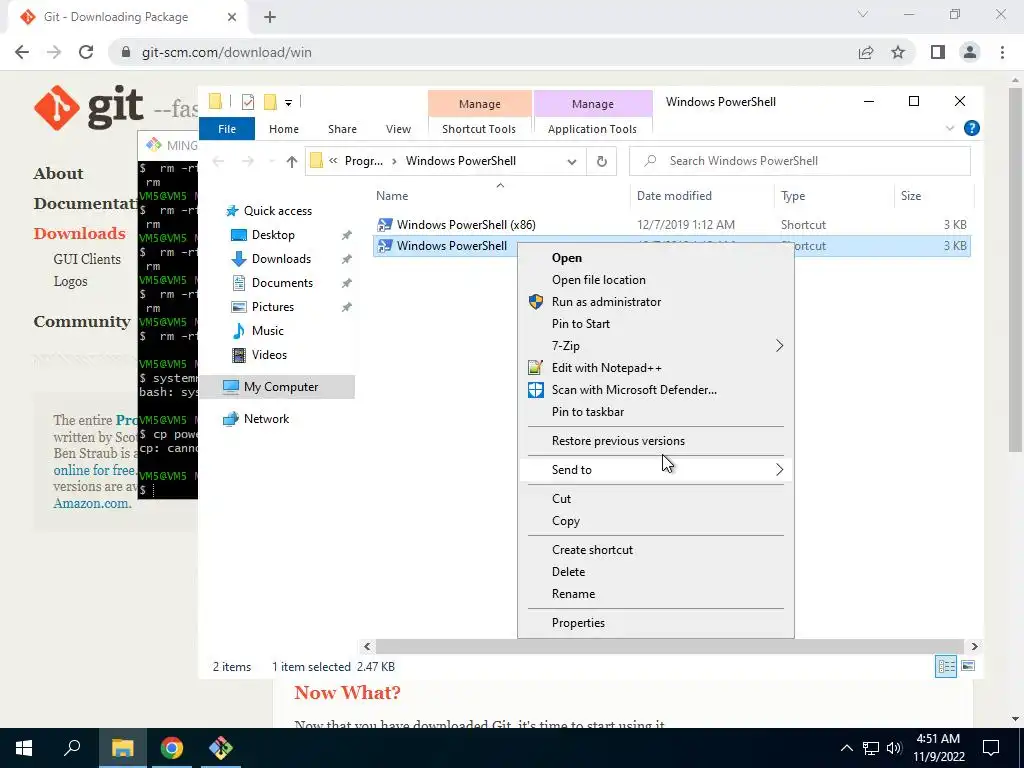The width and height of the screenshot is (1024, 768).
Task: Click Git Bash icon in taskbar
Action: point(221,748)
